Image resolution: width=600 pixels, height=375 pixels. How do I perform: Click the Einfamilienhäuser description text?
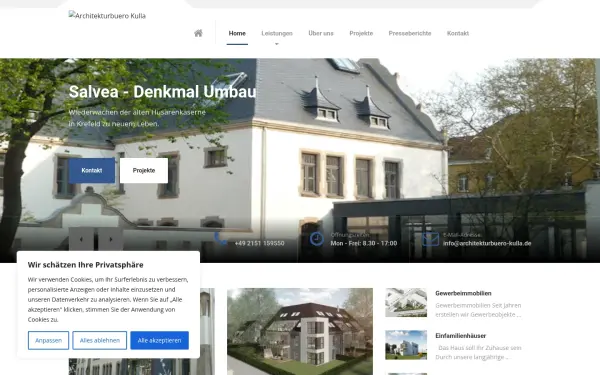pos(478,352)
